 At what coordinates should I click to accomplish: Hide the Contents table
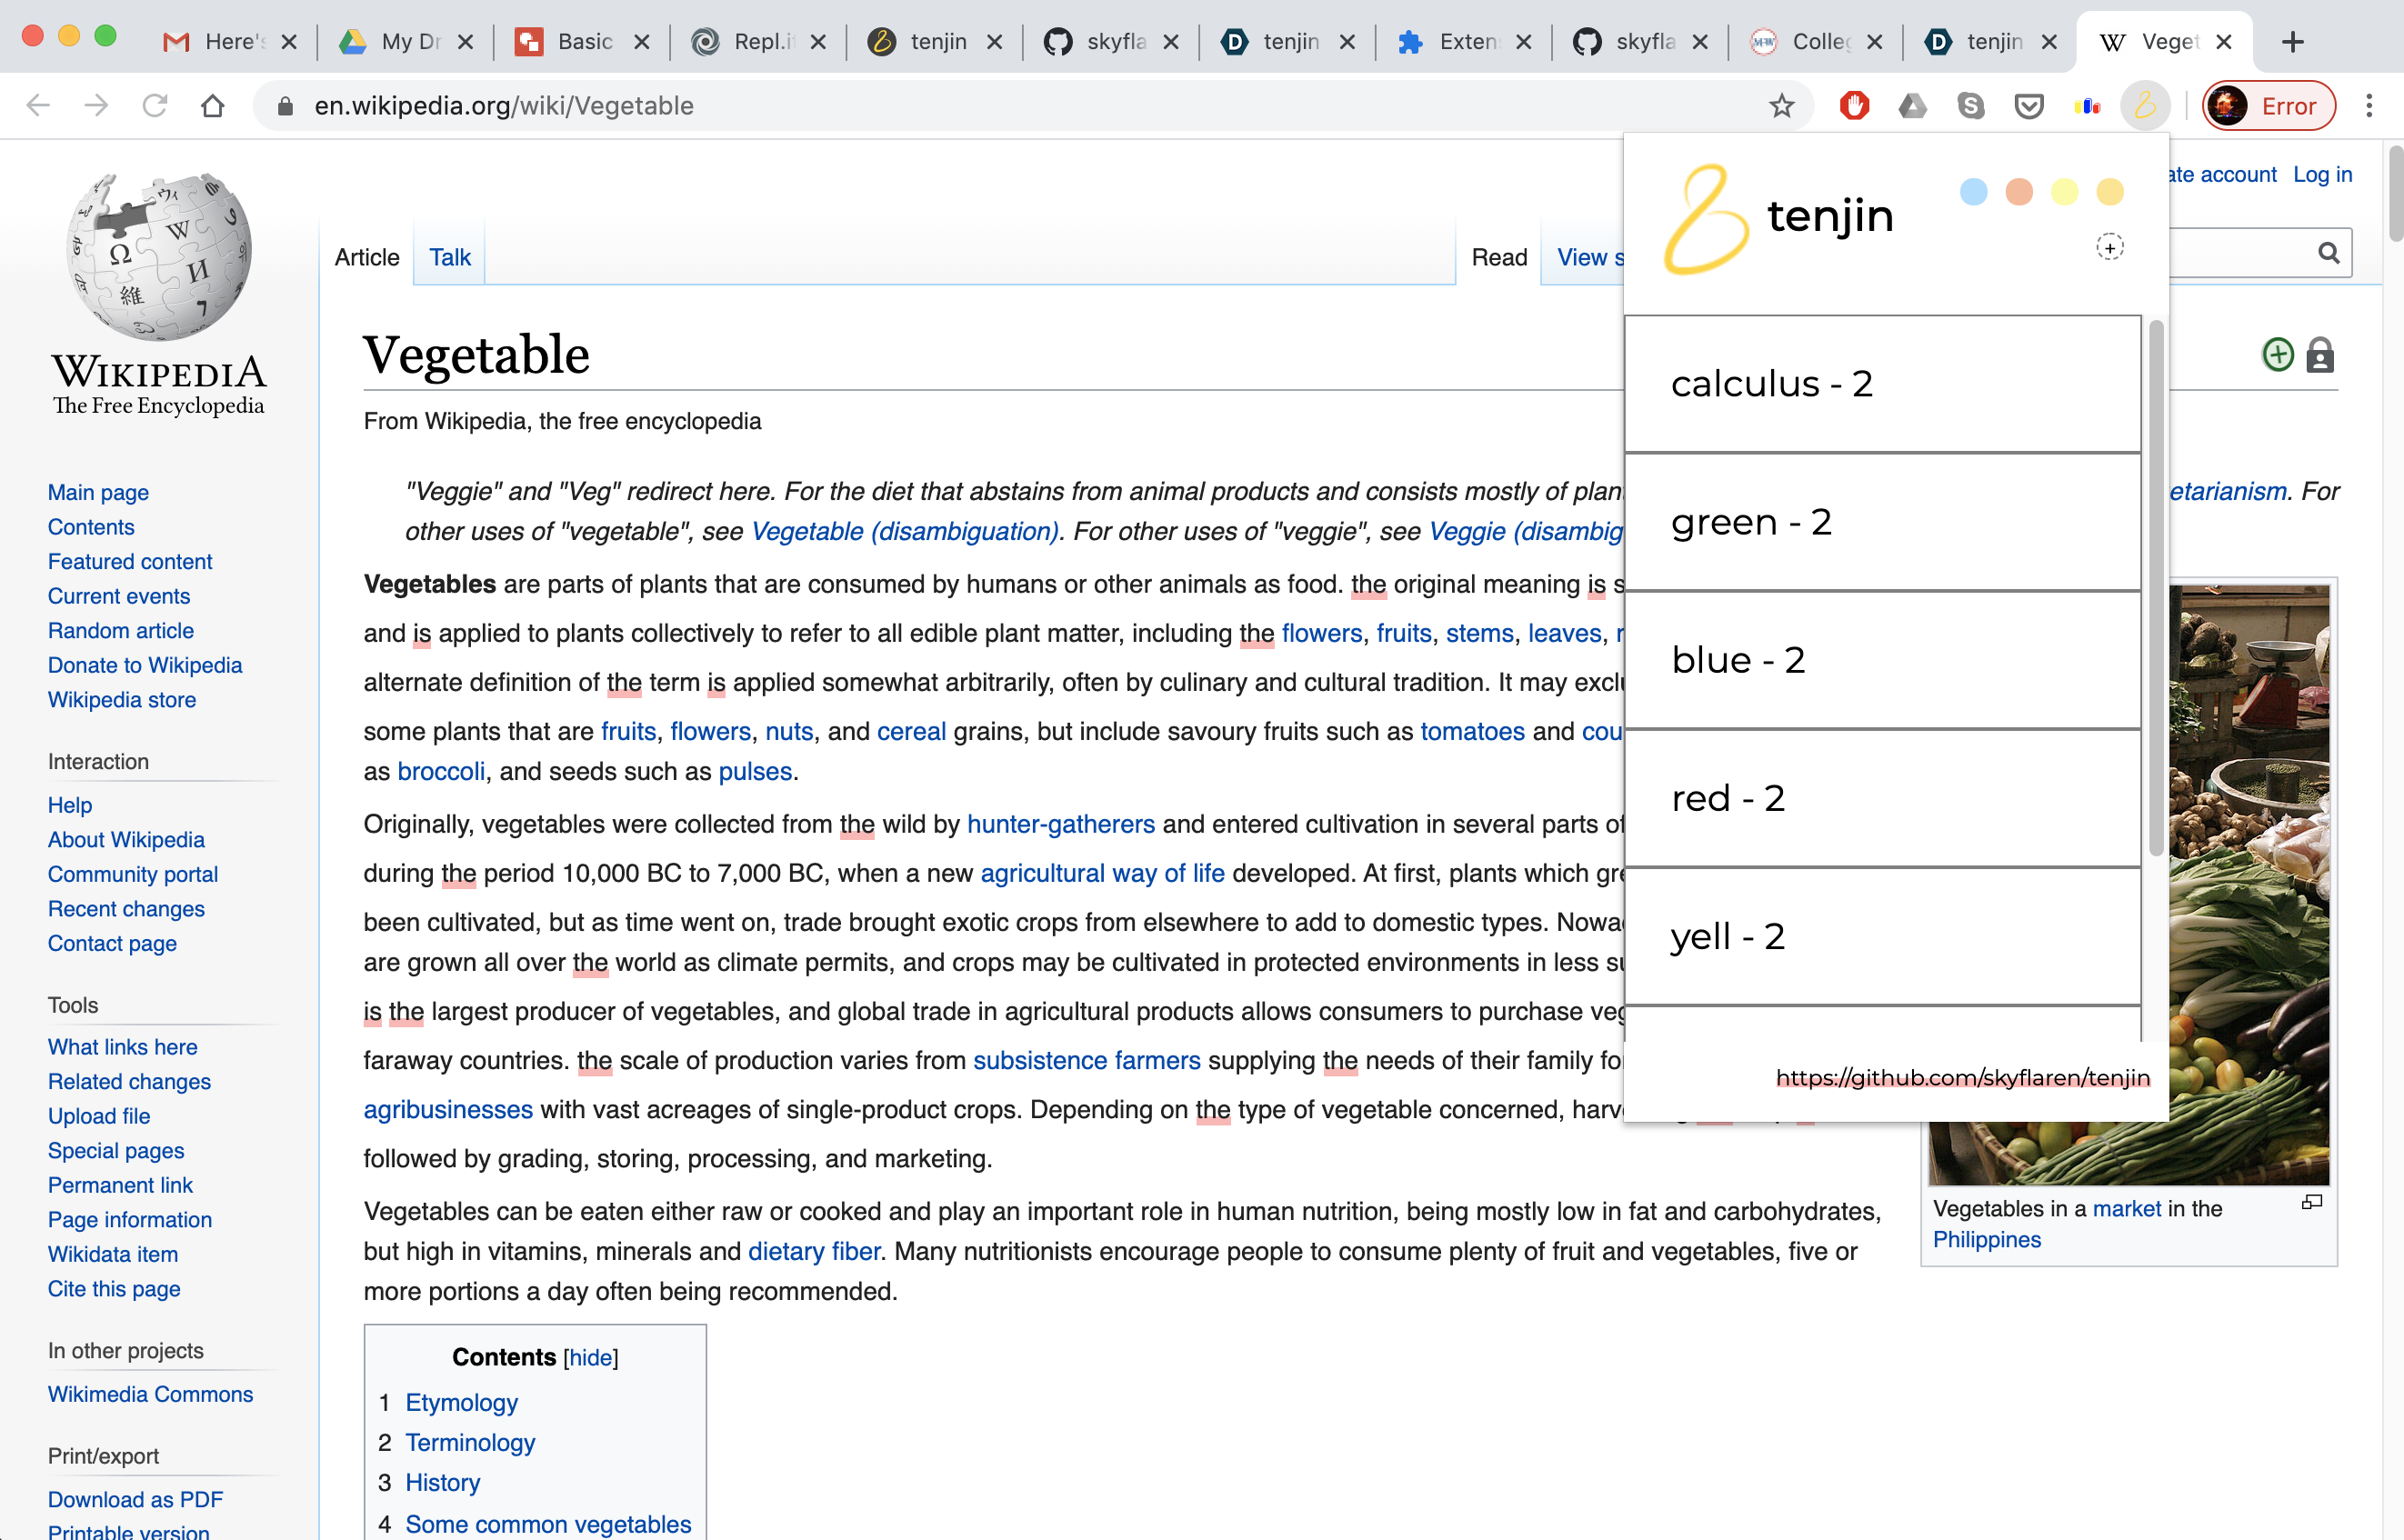pos(590,1357)
